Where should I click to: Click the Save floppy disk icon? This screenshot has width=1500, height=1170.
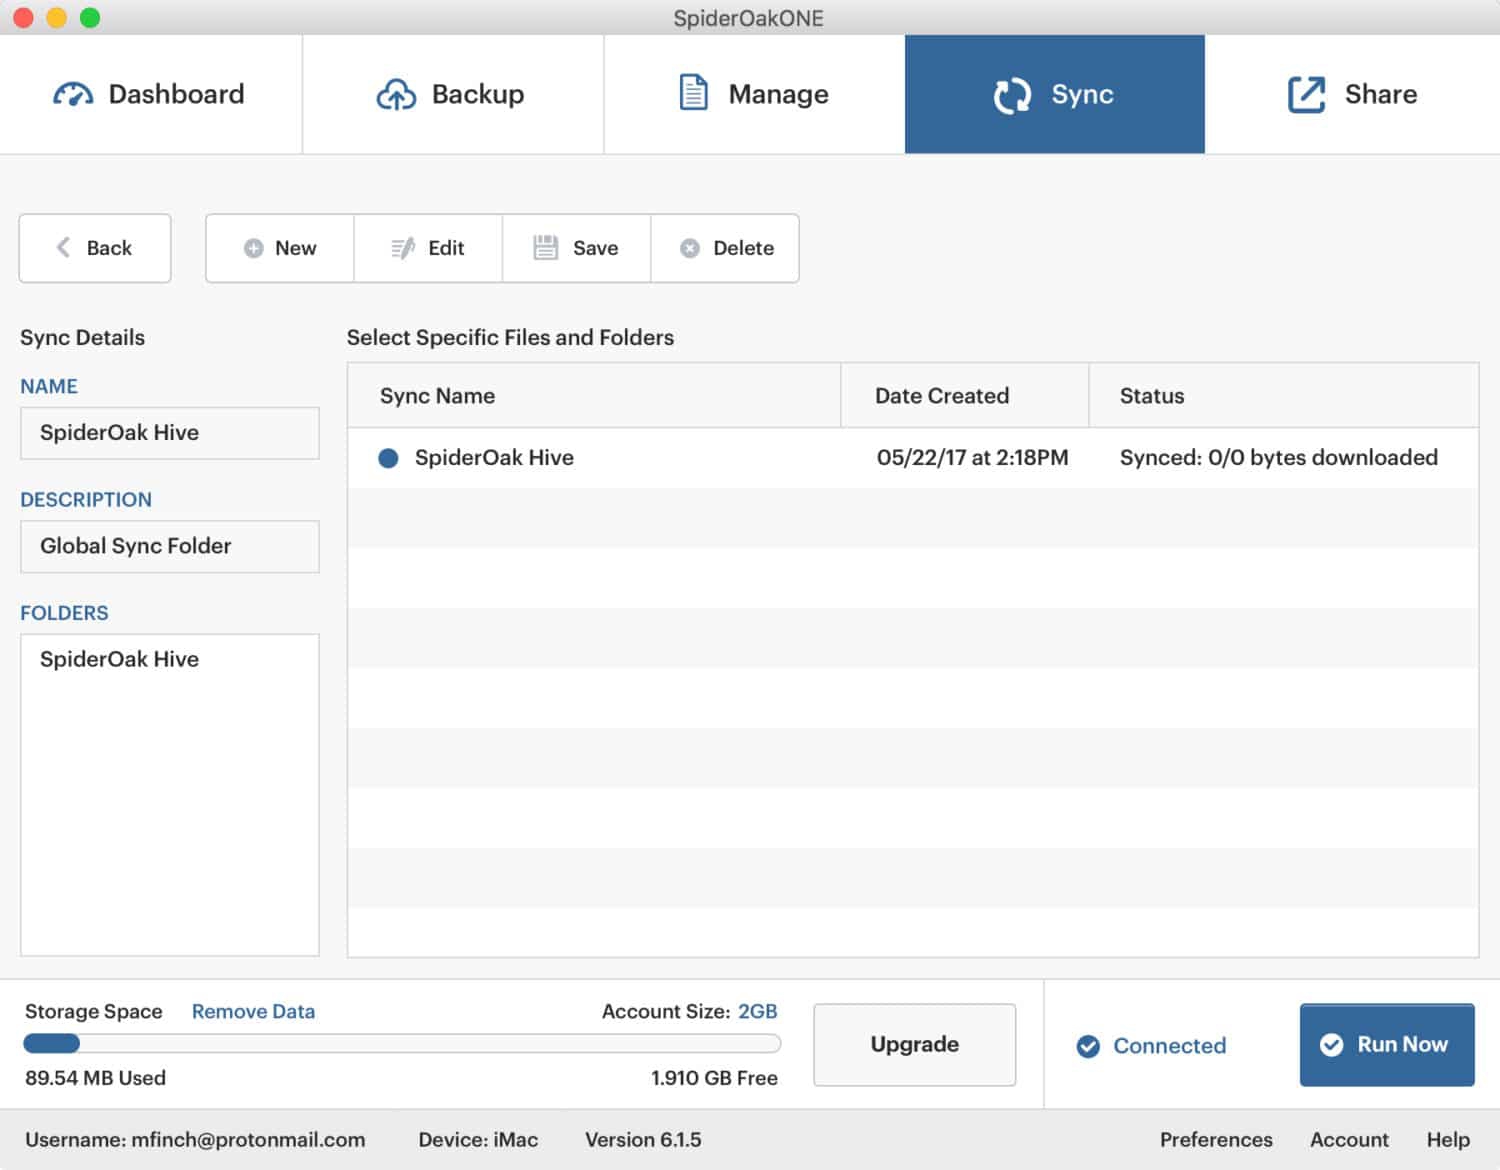click(545, 248)
